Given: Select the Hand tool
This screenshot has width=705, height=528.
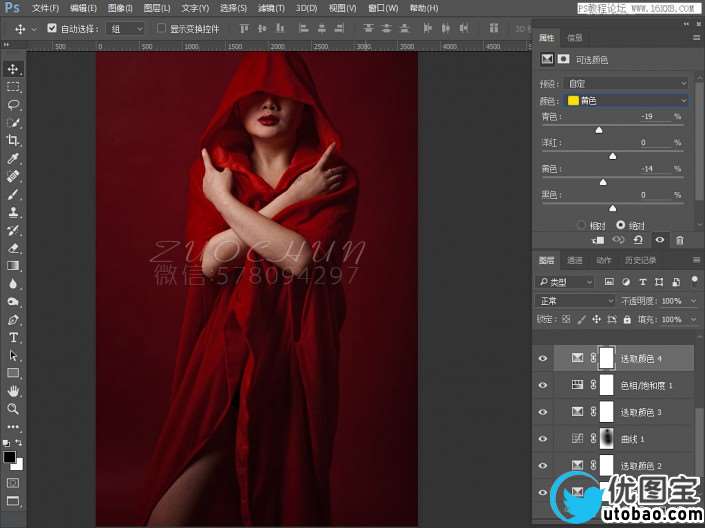Looking at the screenshot, I should coord(14,391).
